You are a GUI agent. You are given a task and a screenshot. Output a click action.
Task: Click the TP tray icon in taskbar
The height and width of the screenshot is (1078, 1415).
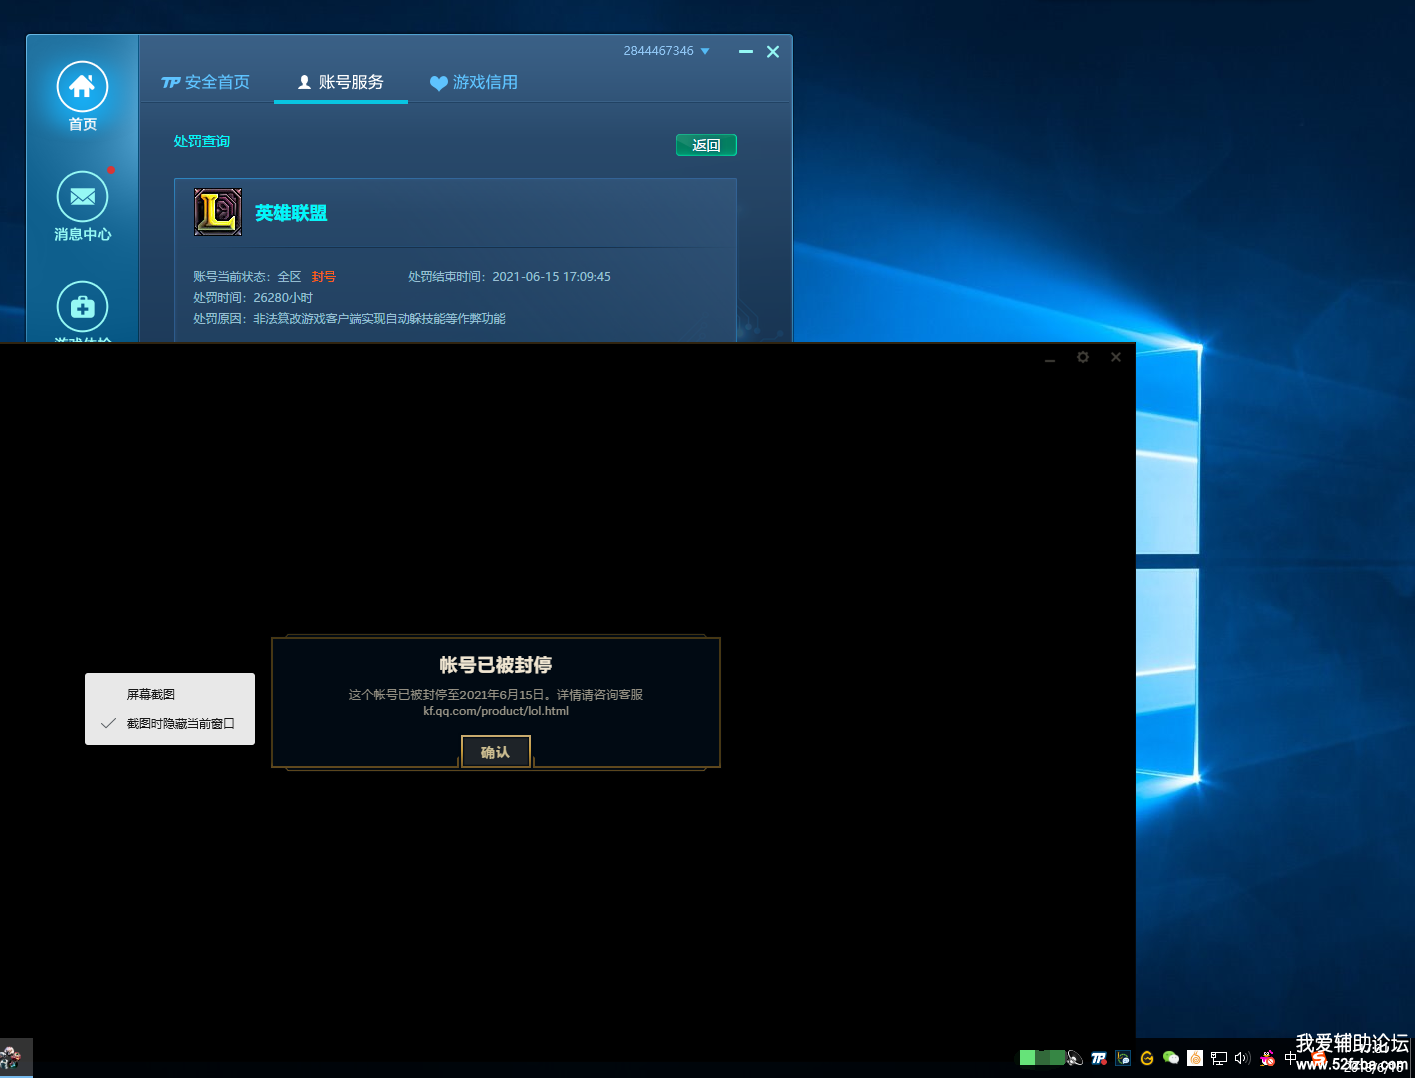coord(1099,1058)
